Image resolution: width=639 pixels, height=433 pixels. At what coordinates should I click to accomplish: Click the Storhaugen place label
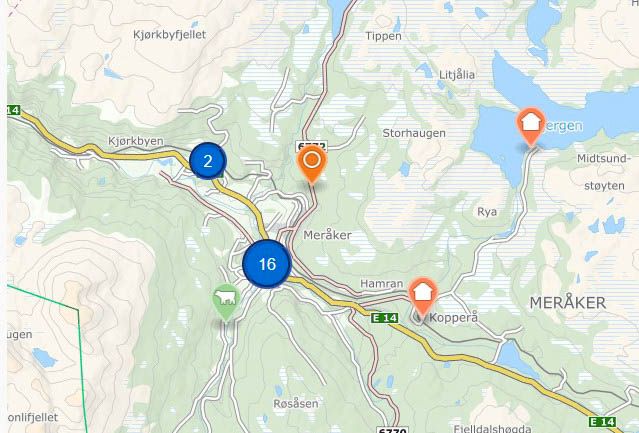414,133
